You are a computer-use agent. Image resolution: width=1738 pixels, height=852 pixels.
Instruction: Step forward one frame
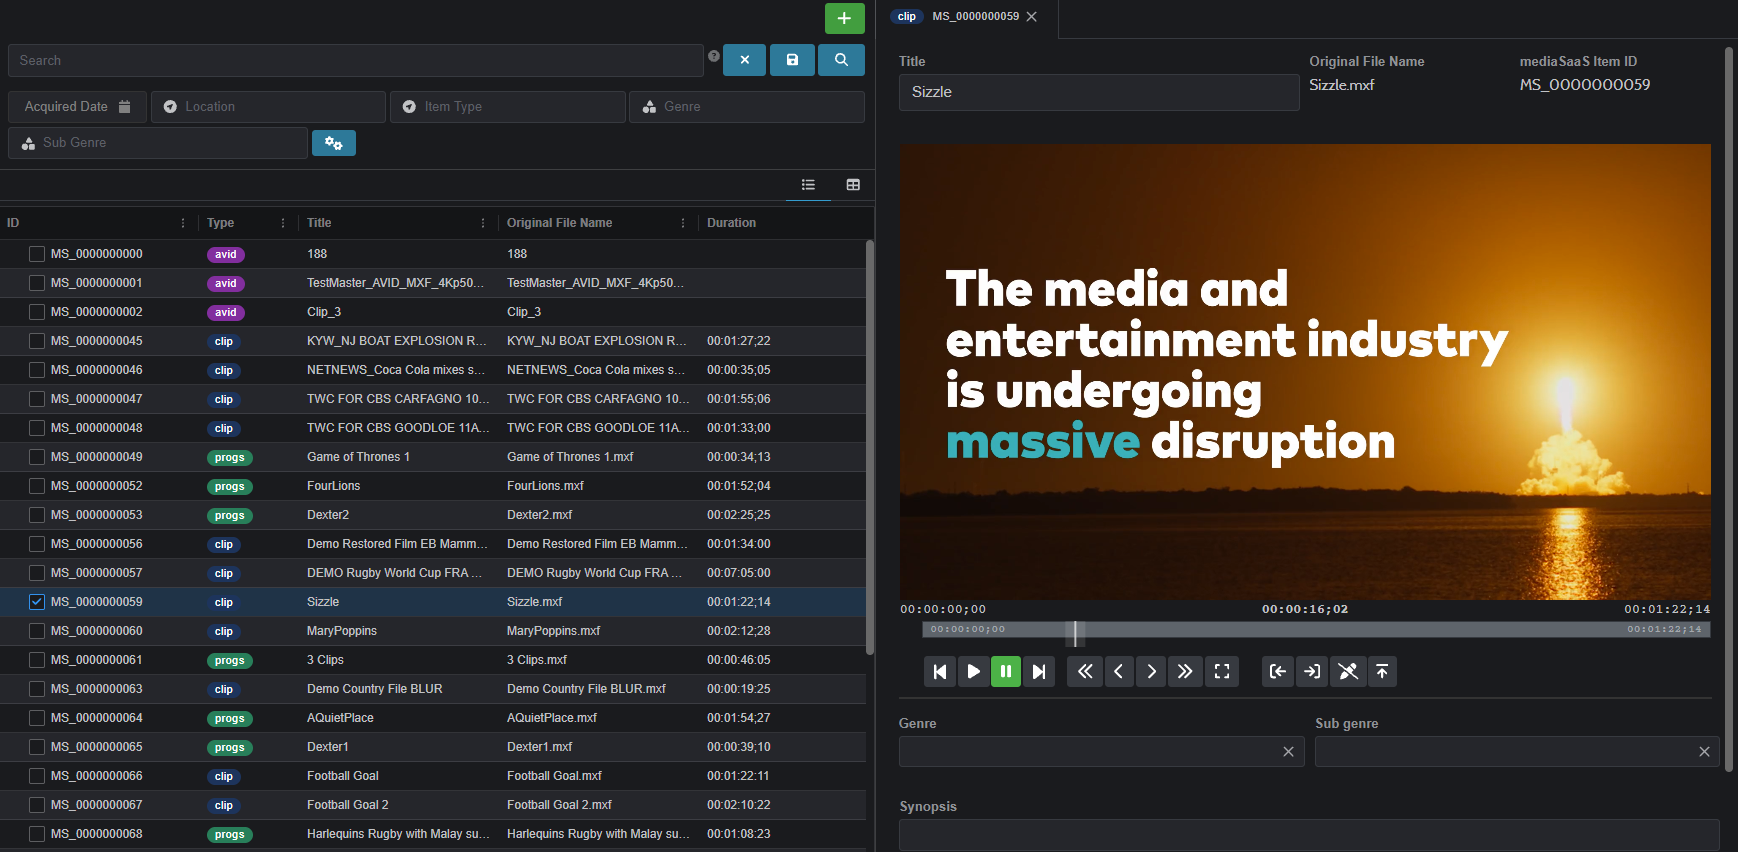(x=1151, y=672)
